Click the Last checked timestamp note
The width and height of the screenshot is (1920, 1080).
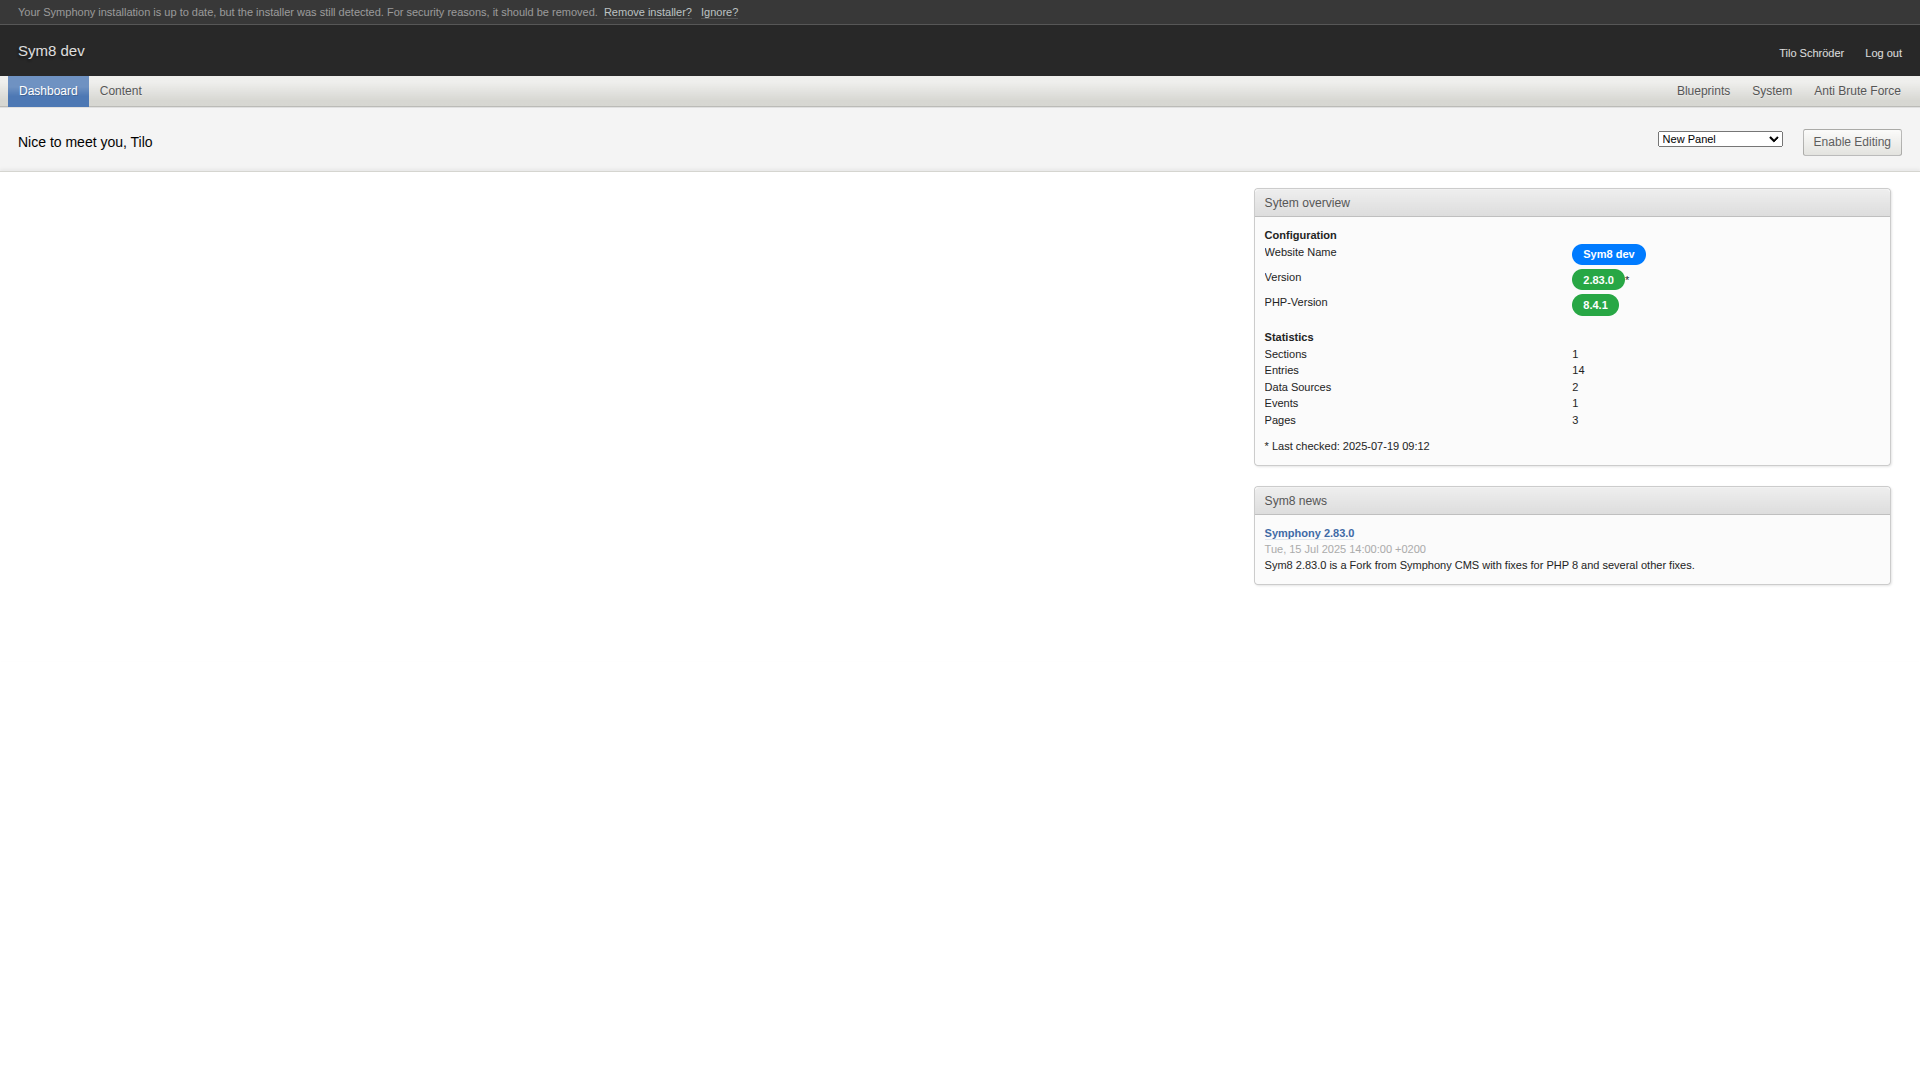[x=1346, y=446]
